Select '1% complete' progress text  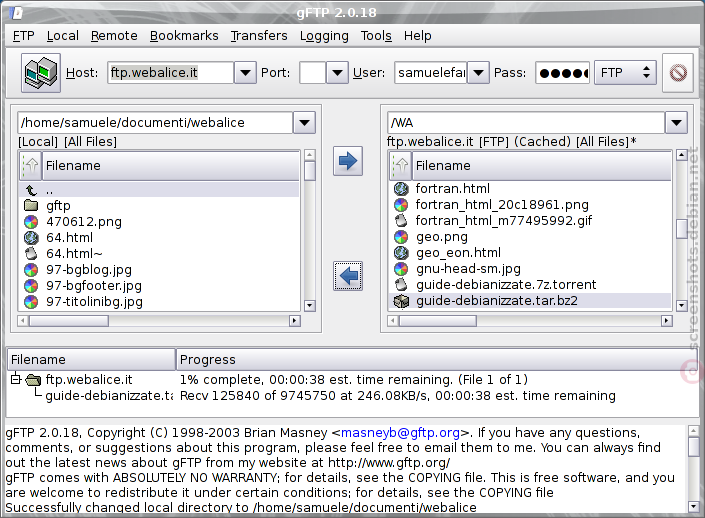click(x=221, y=380)
